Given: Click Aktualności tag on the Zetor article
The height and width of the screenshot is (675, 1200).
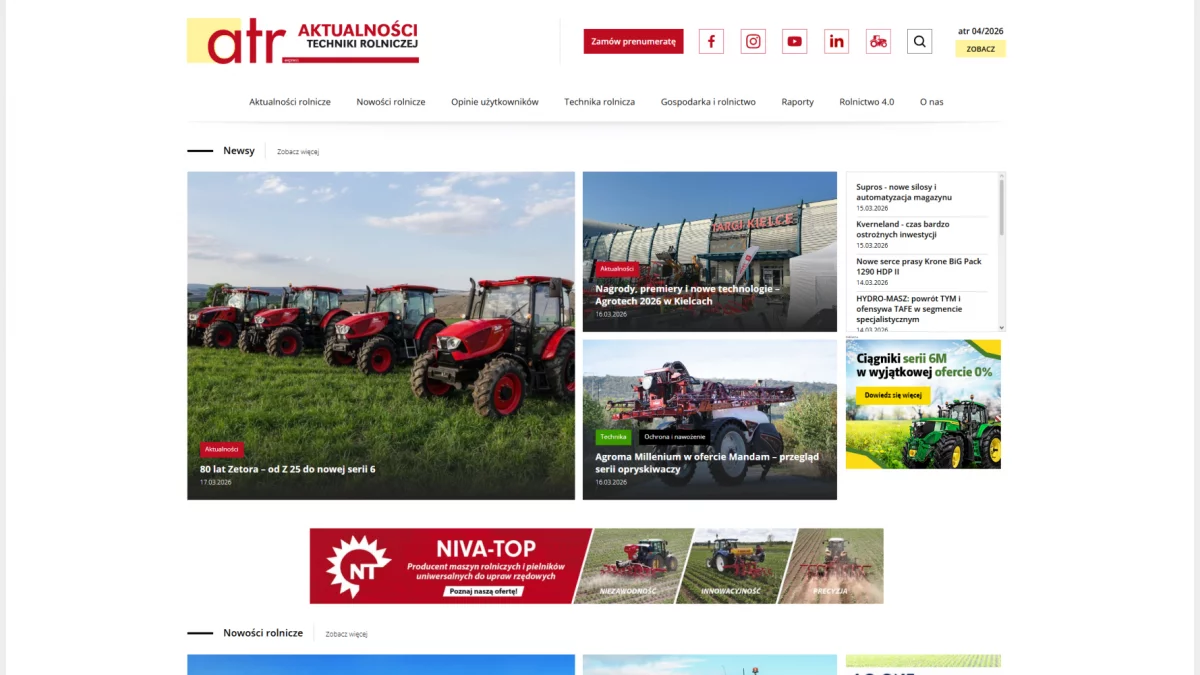Looking at the screenshot, I should [222, 450].
